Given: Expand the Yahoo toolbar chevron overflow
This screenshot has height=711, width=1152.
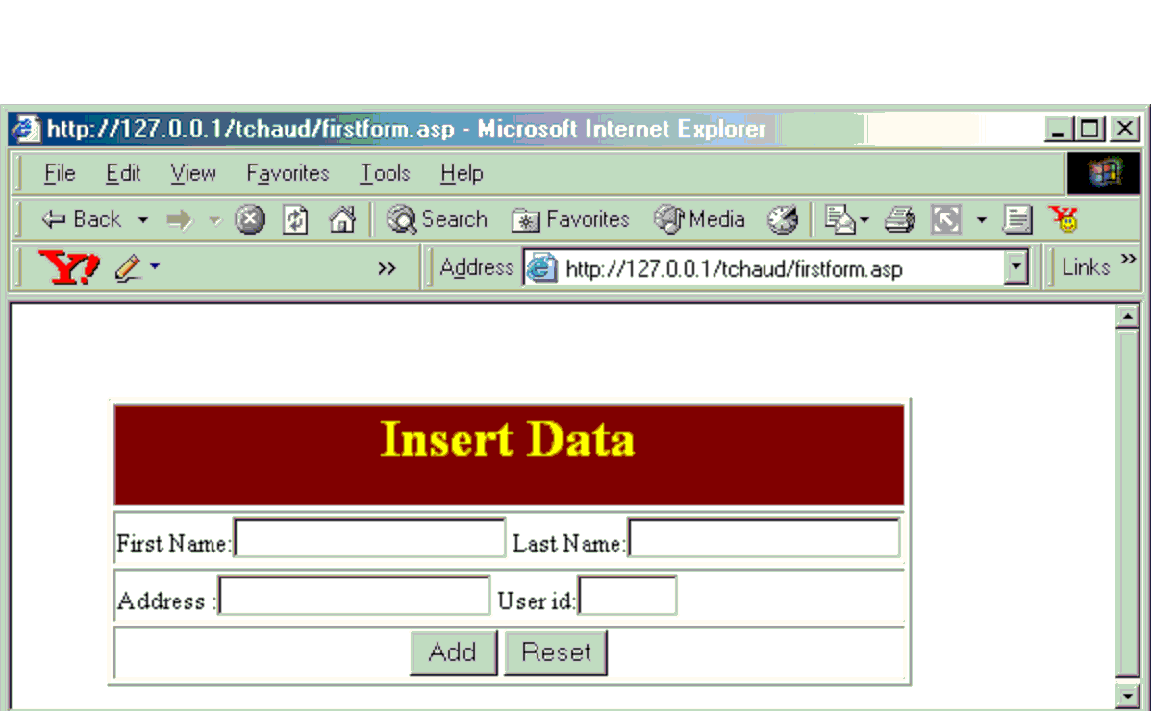Looking at the screenshot, I should tap(387, 268).
